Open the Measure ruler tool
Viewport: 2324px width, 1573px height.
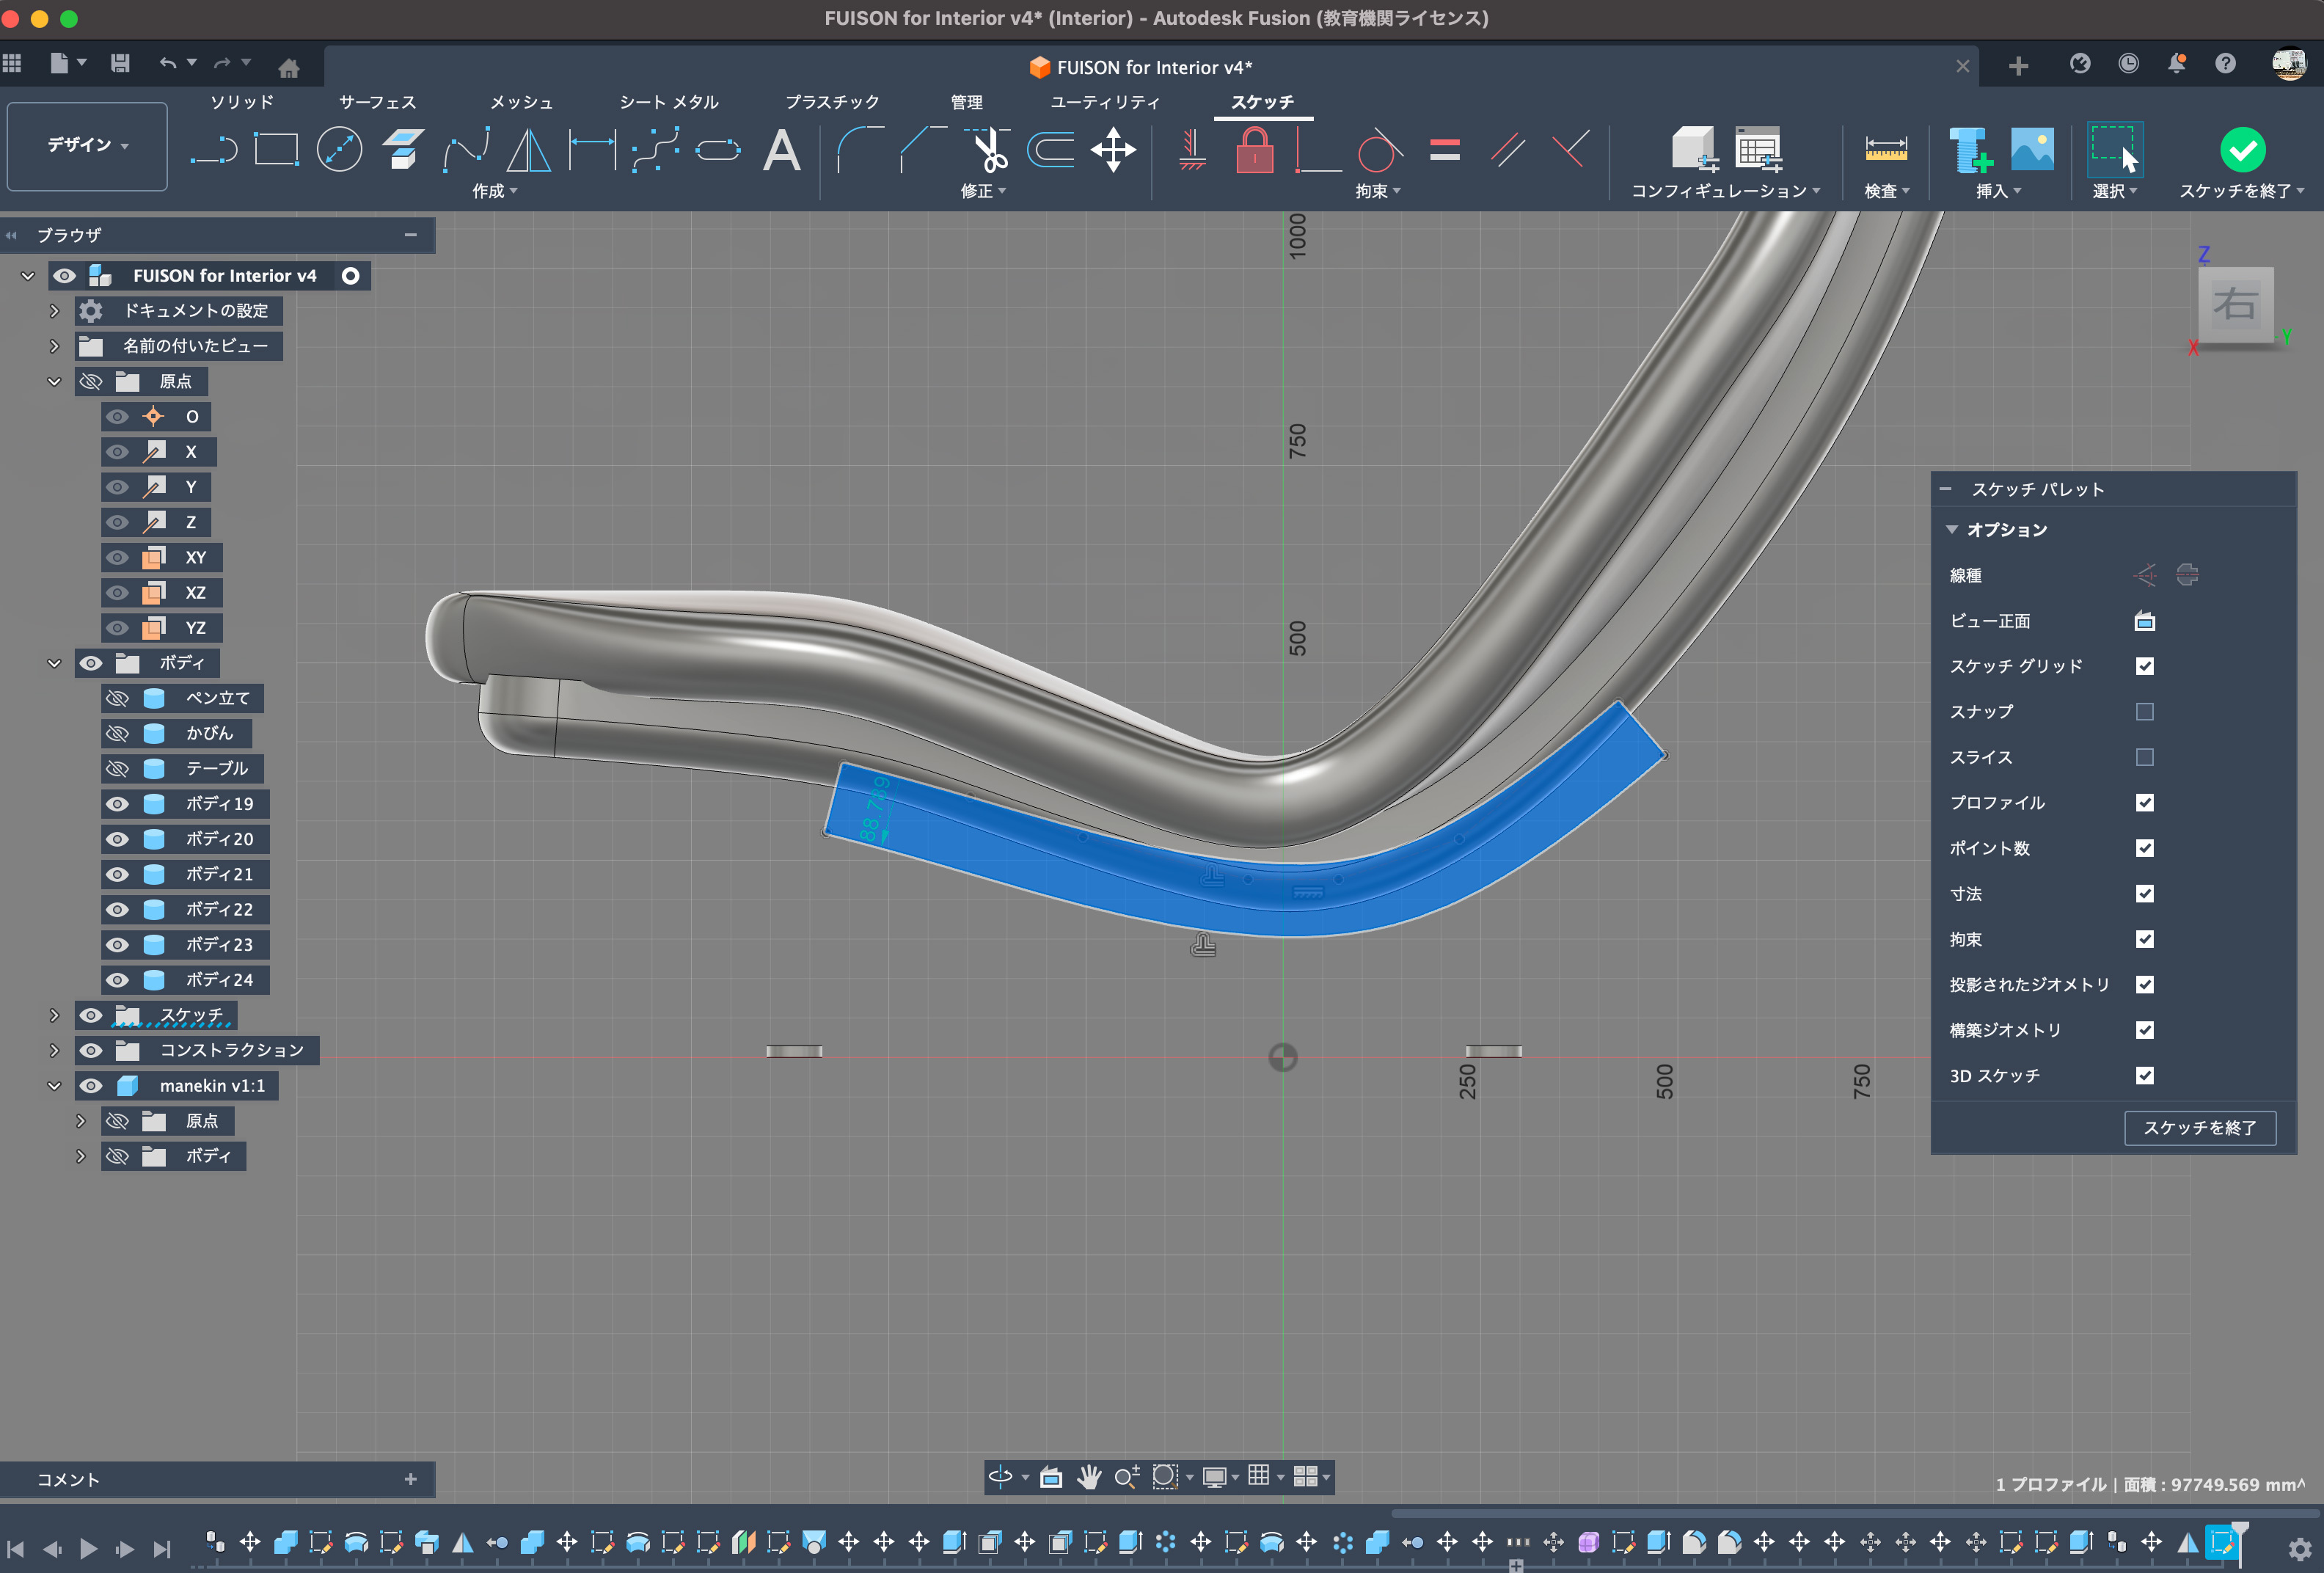coord(1886,151)
